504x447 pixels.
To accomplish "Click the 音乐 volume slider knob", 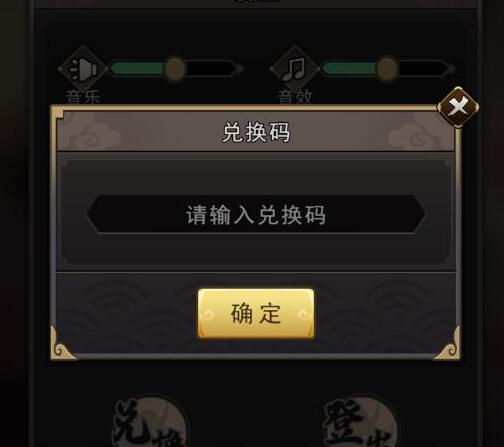I will pyautogui.click(x=175, y=69).
